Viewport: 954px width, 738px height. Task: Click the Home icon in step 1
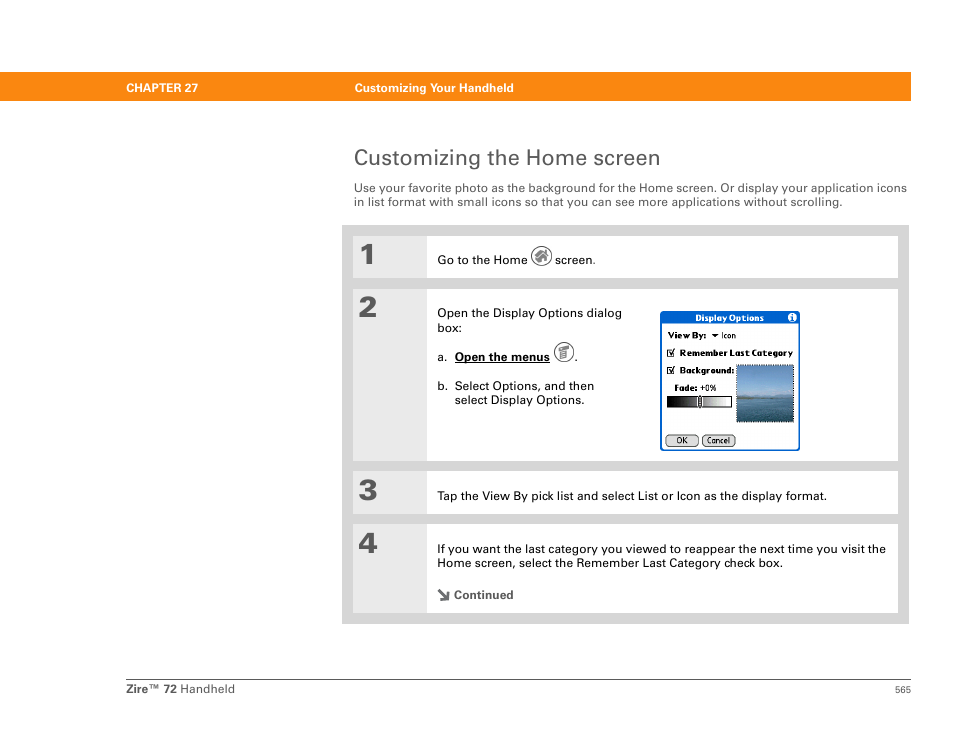click(541, 256)
